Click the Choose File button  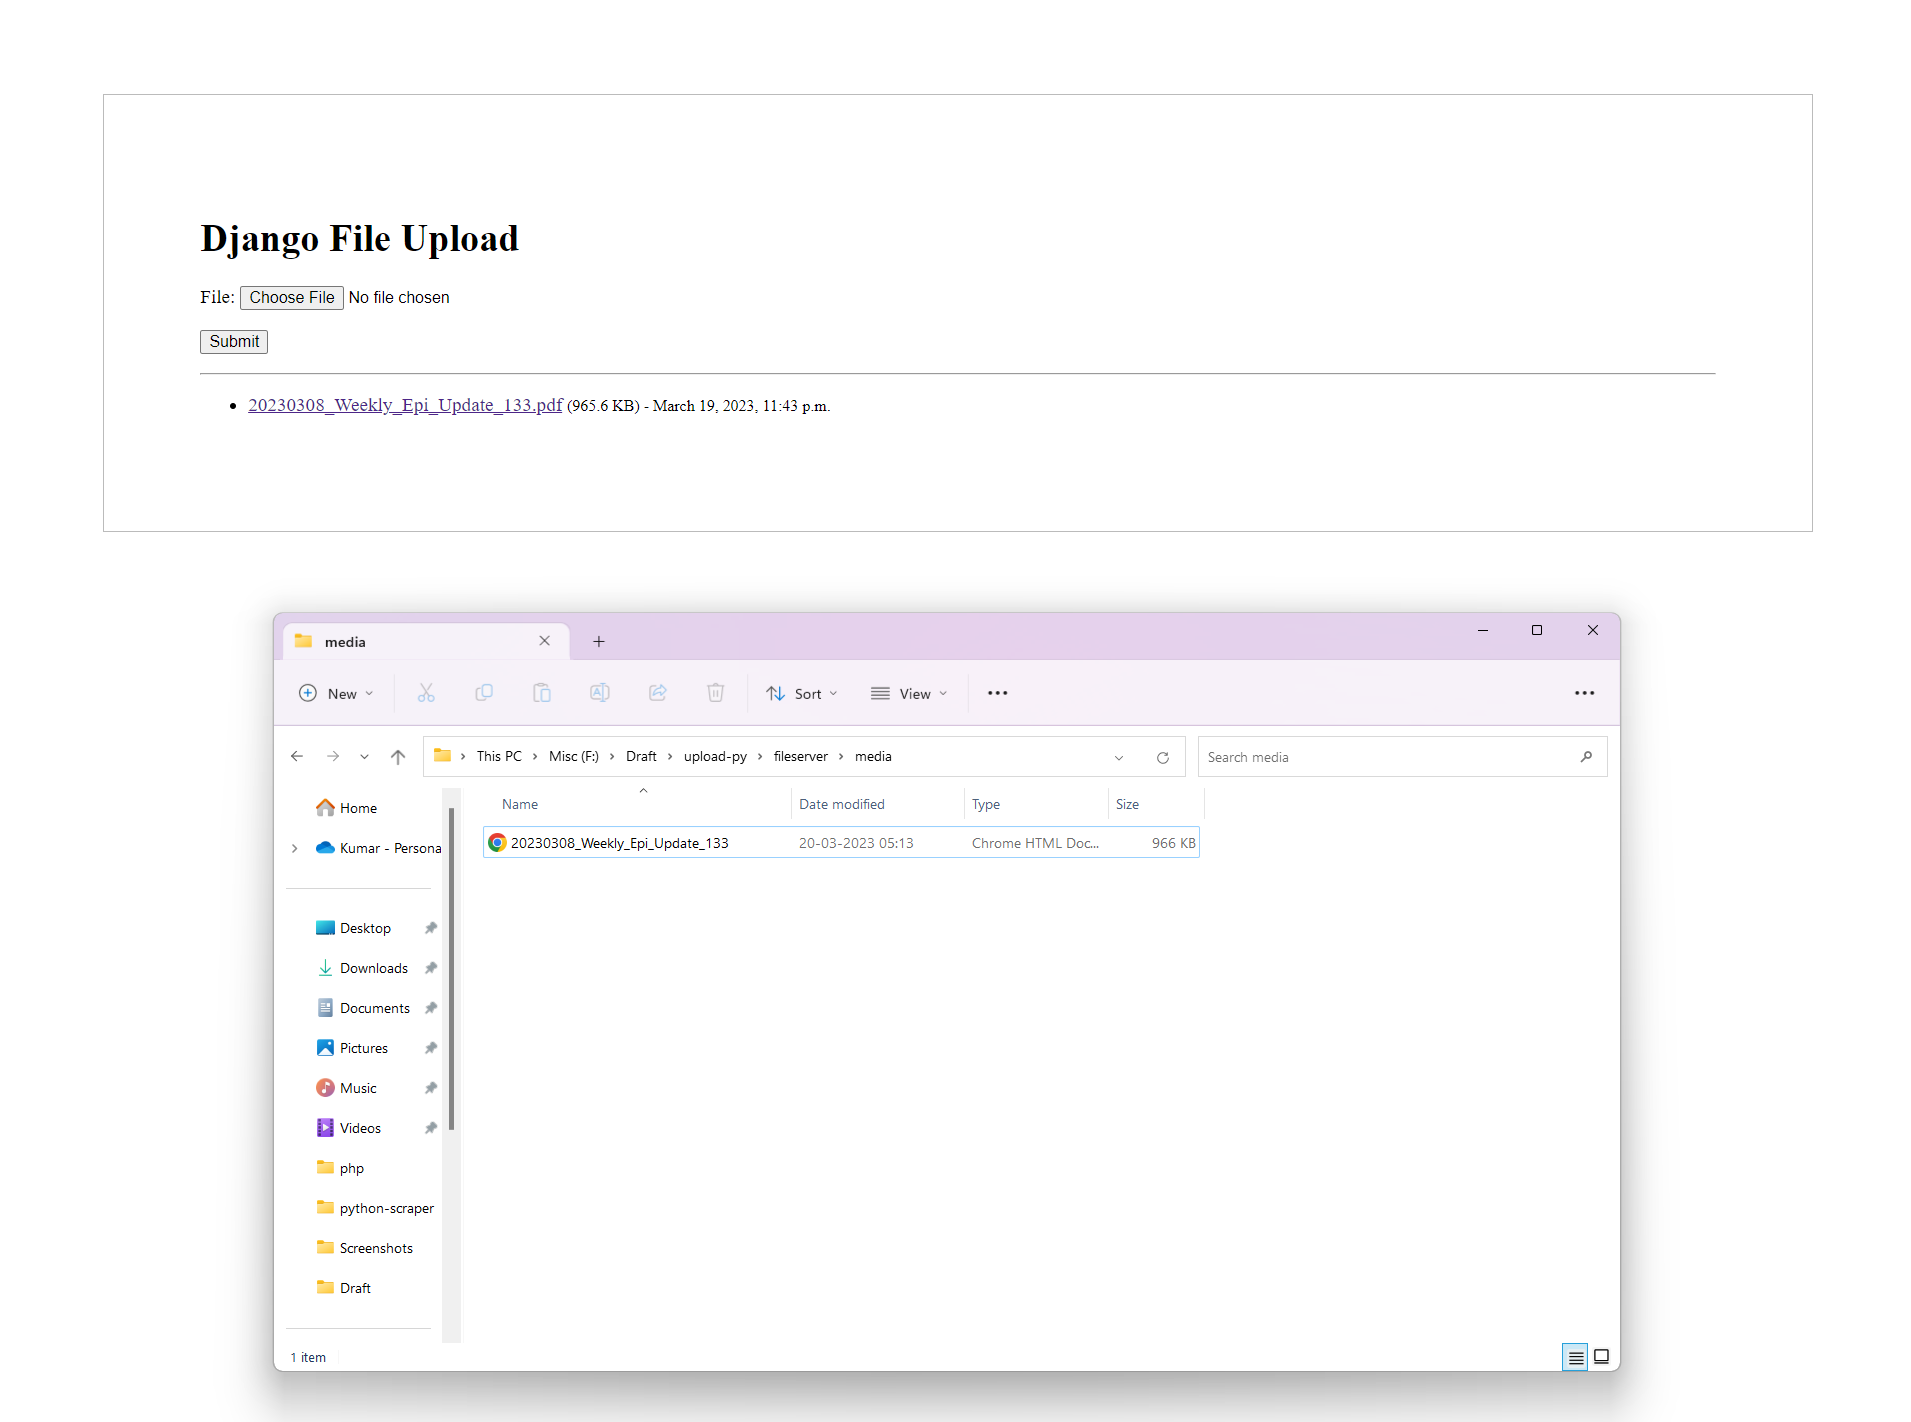tap(292, 298)
